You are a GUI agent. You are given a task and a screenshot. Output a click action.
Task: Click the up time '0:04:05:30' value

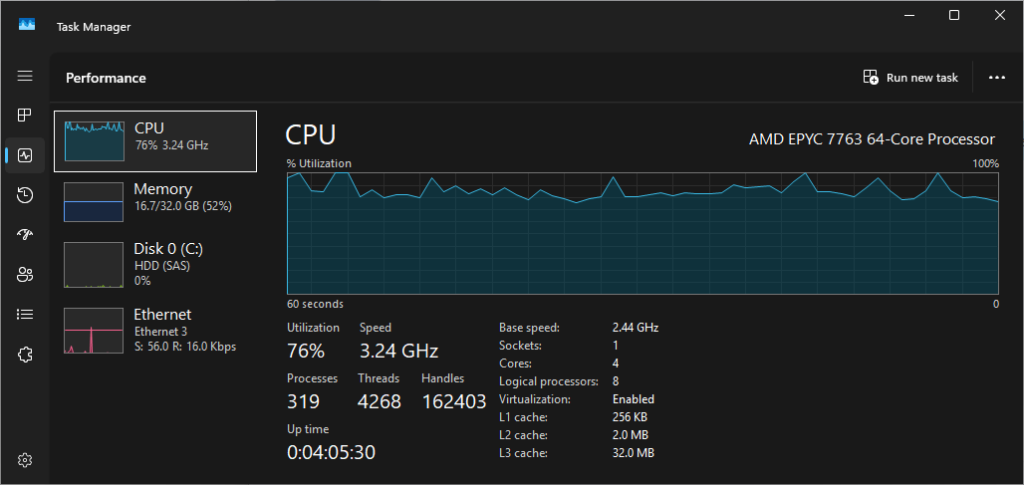[x=331, y=452]
